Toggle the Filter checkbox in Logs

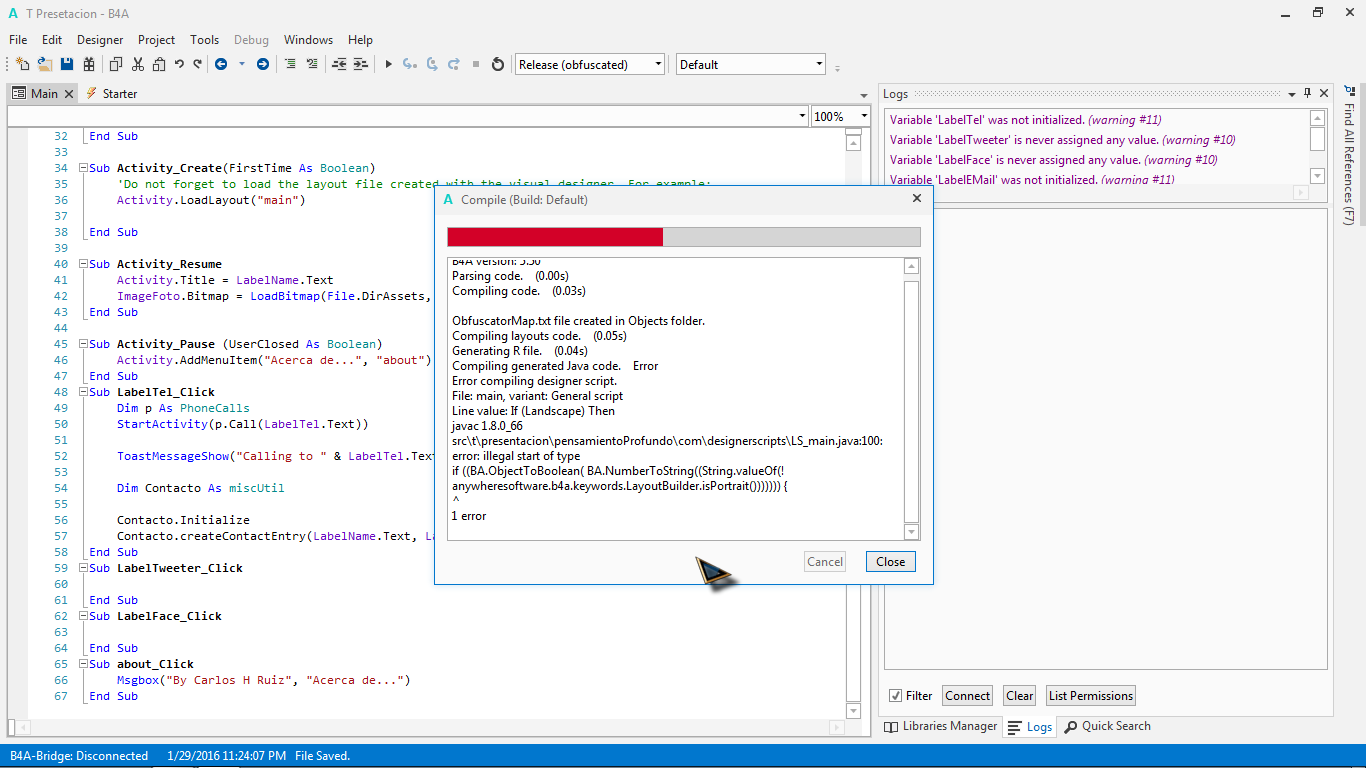895,696
